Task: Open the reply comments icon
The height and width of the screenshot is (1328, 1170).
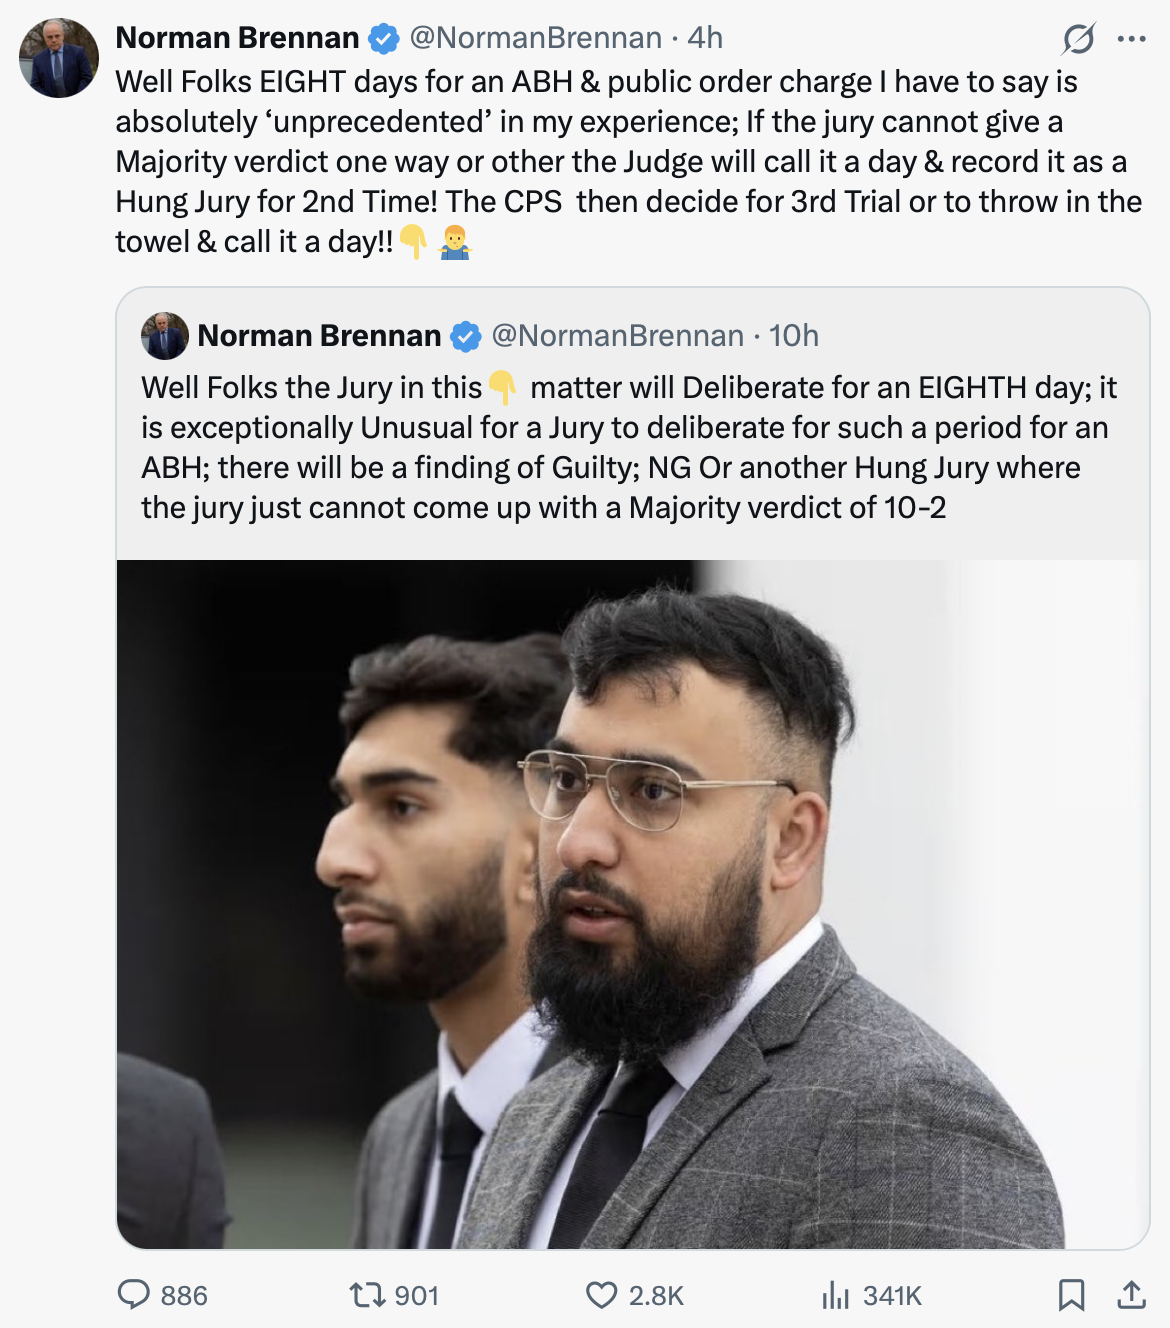Action: pos(134,1295)
